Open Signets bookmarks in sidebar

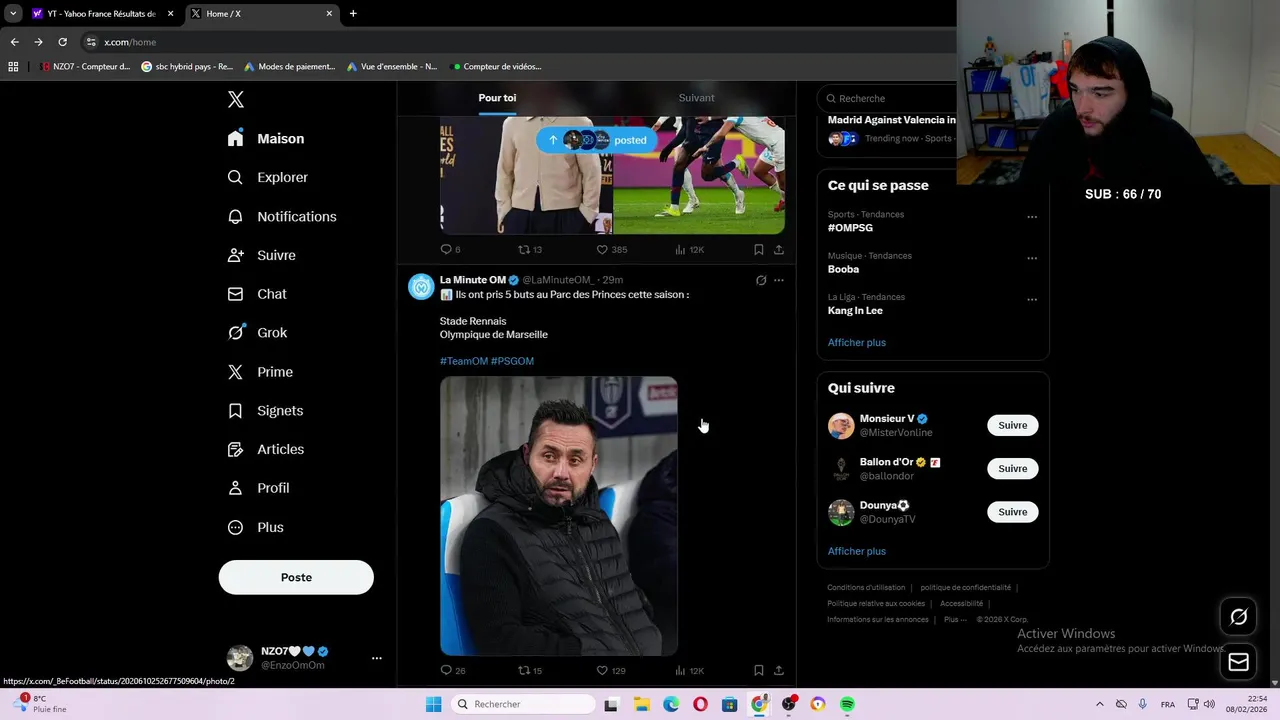265,411
